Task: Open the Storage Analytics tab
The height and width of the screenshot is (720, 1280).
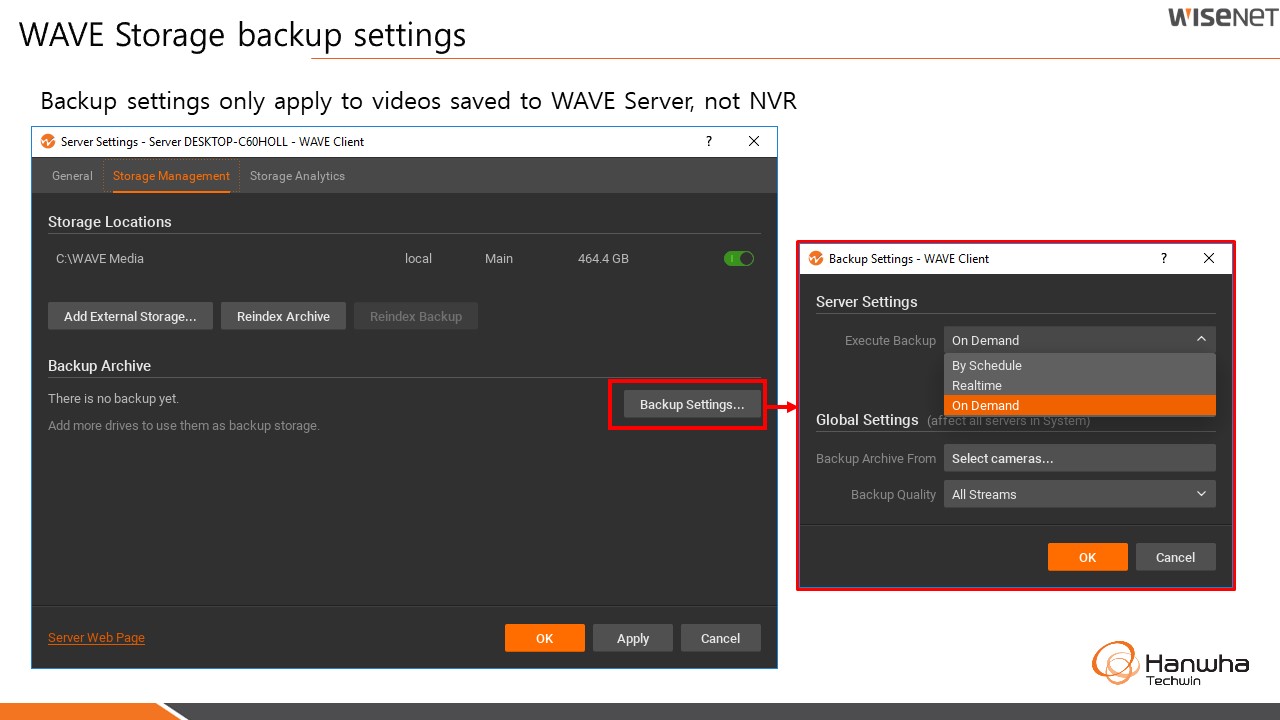Action: (297, 176)
